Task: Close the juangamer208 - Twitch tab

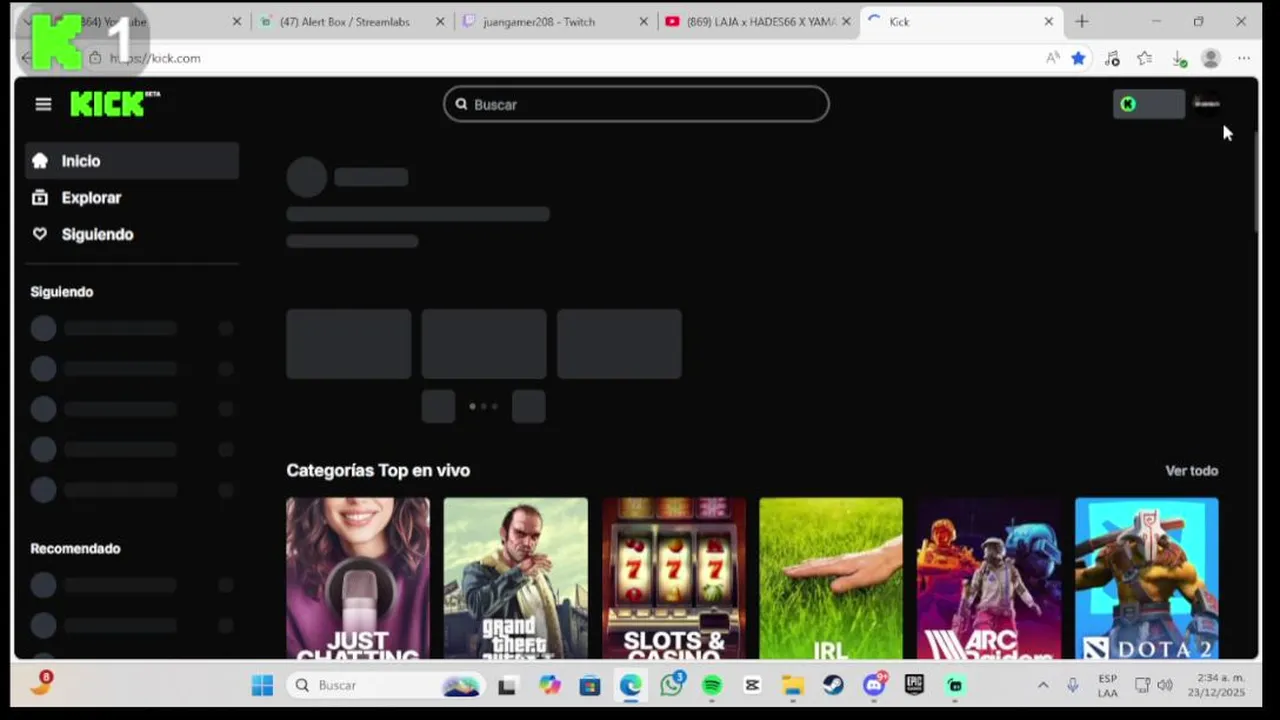Action: click(643, 22)
